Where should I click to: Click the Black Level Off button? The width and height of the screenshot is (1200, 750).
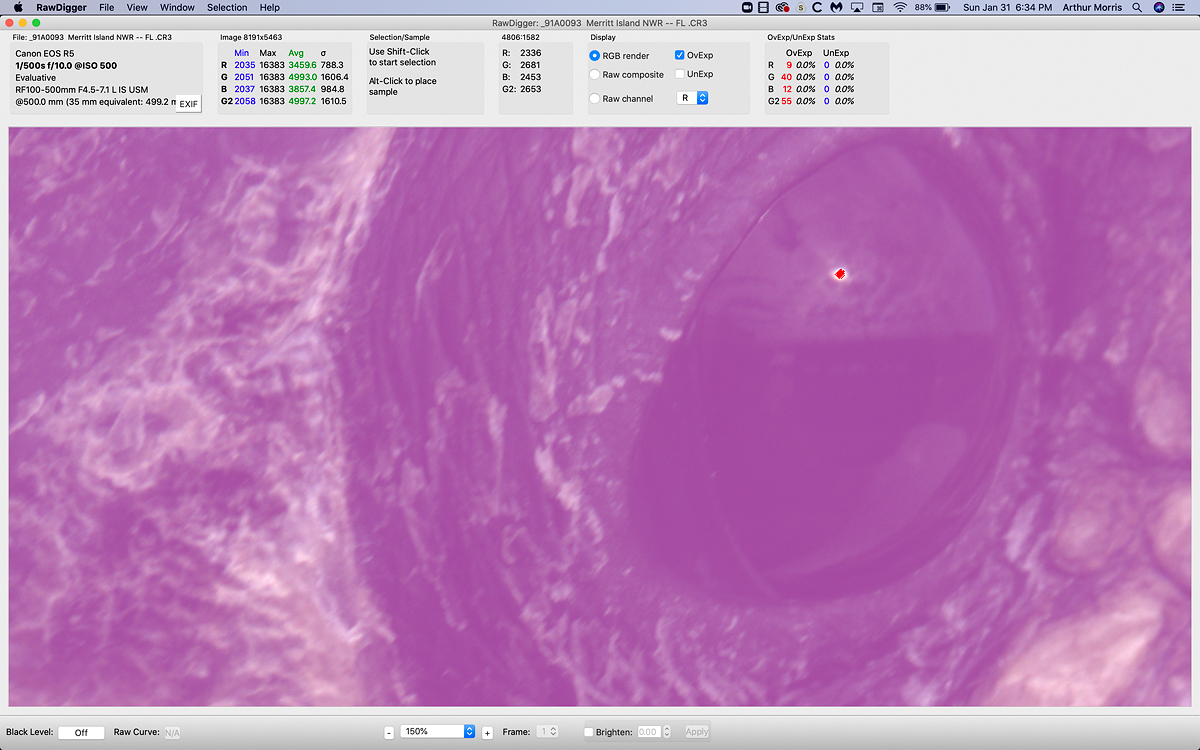tap(81, 732)
